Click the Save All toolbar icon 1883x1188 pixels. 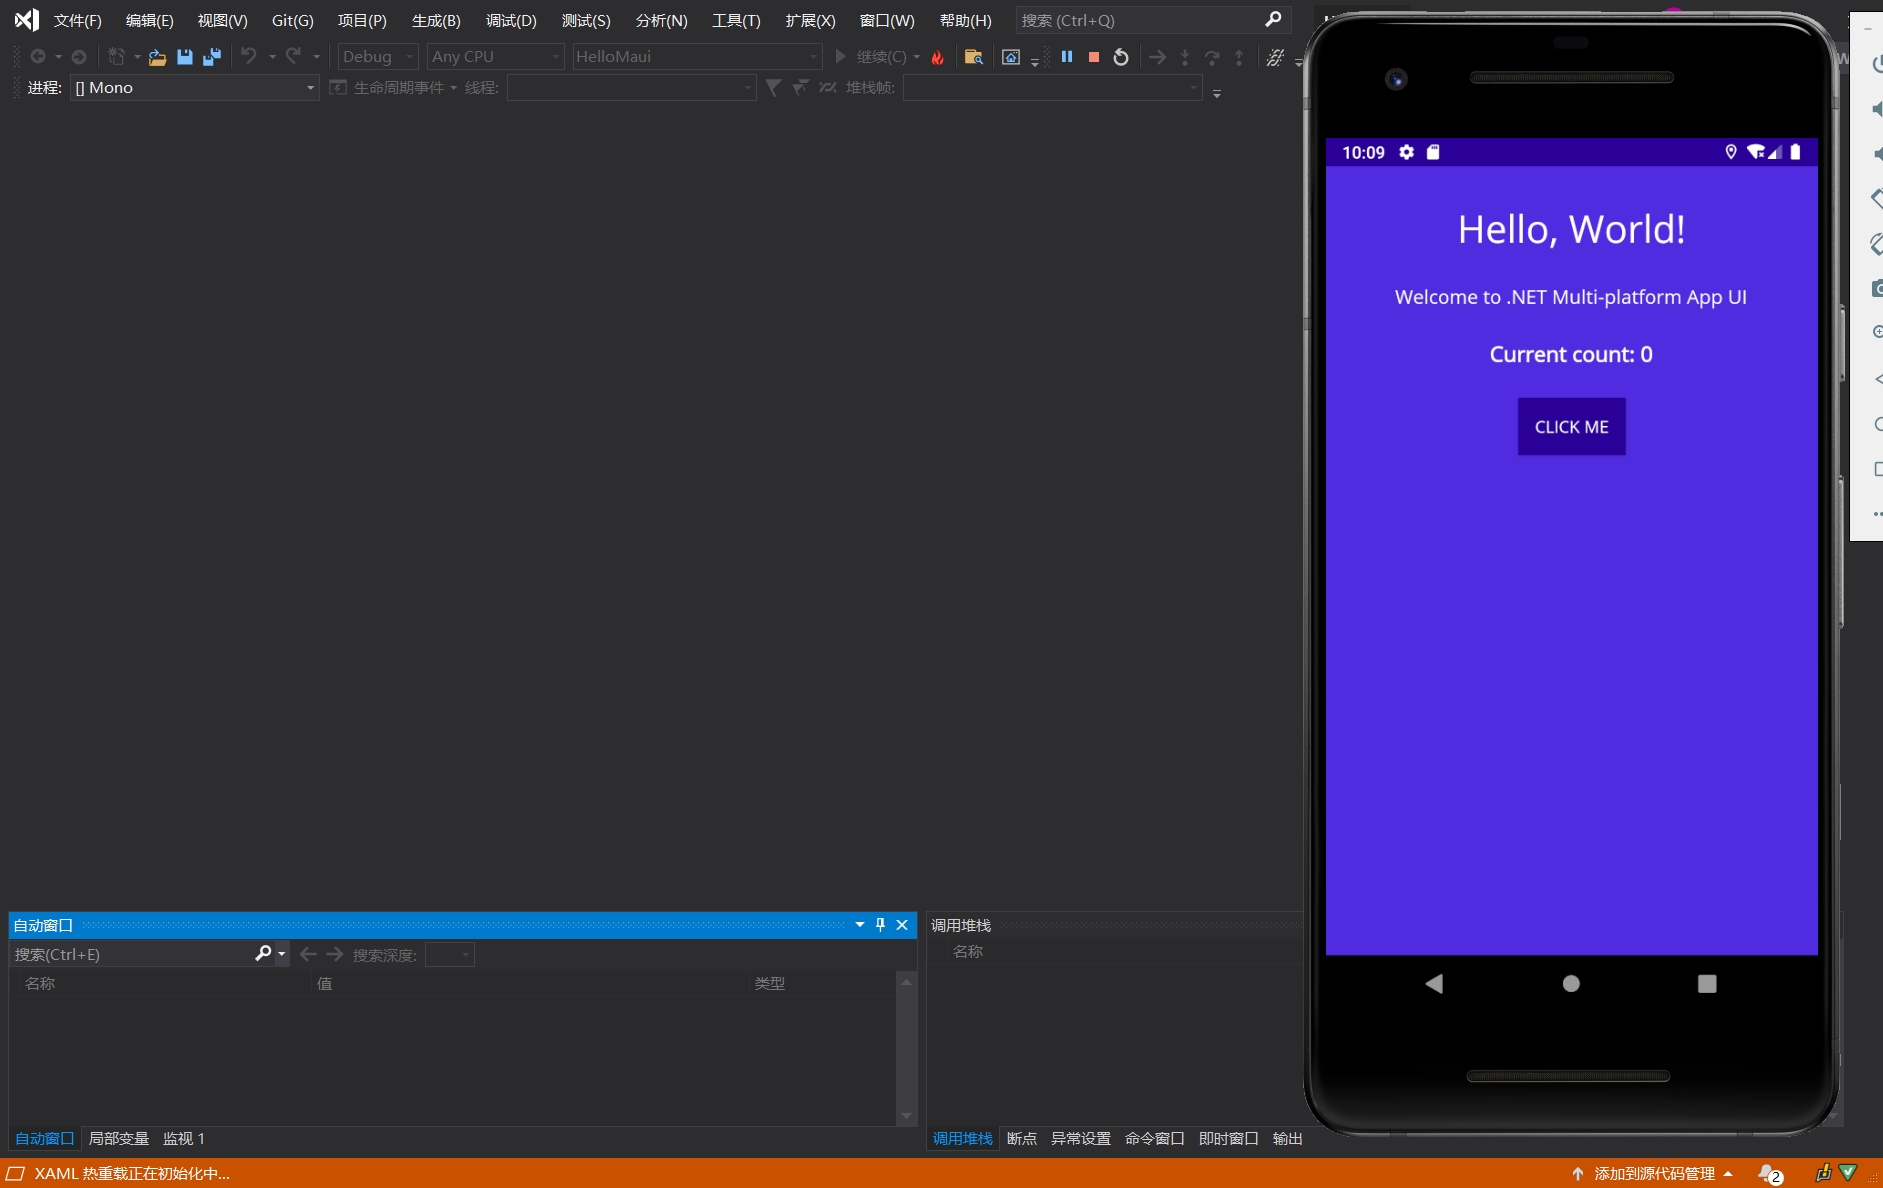[211, 57]
